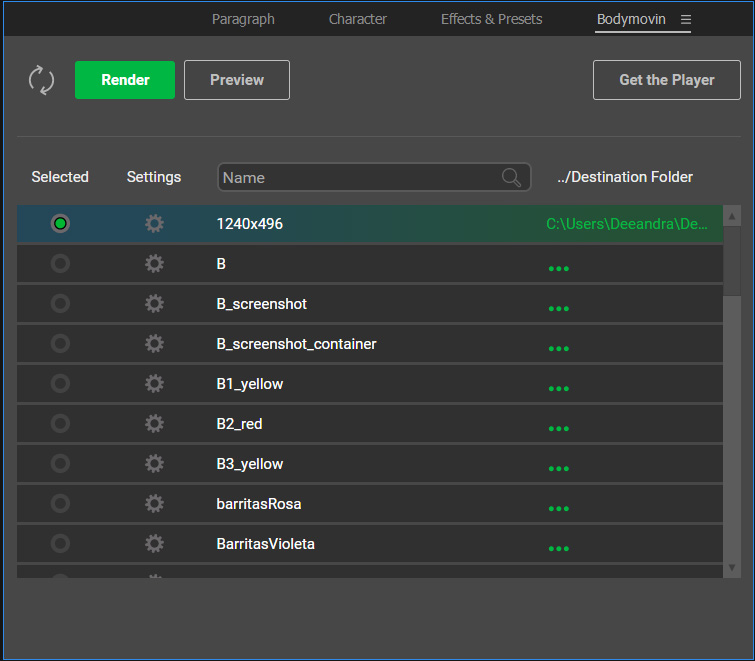The image size is (755, 661).
Task: Click the magnifier icon in Name search
Action: [x=511, y=178]
